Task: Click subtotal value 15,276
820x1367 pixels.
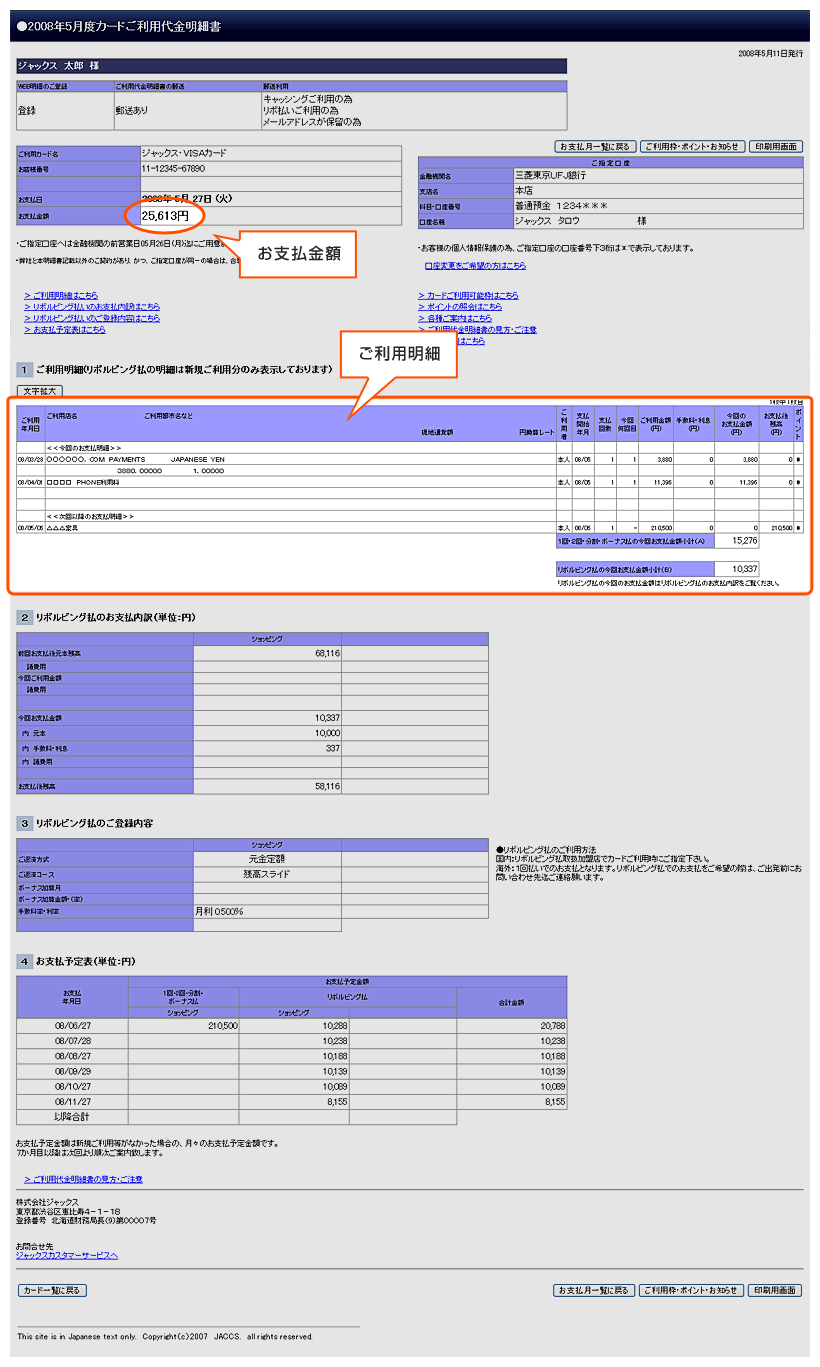Action: (x=744, y=541)
